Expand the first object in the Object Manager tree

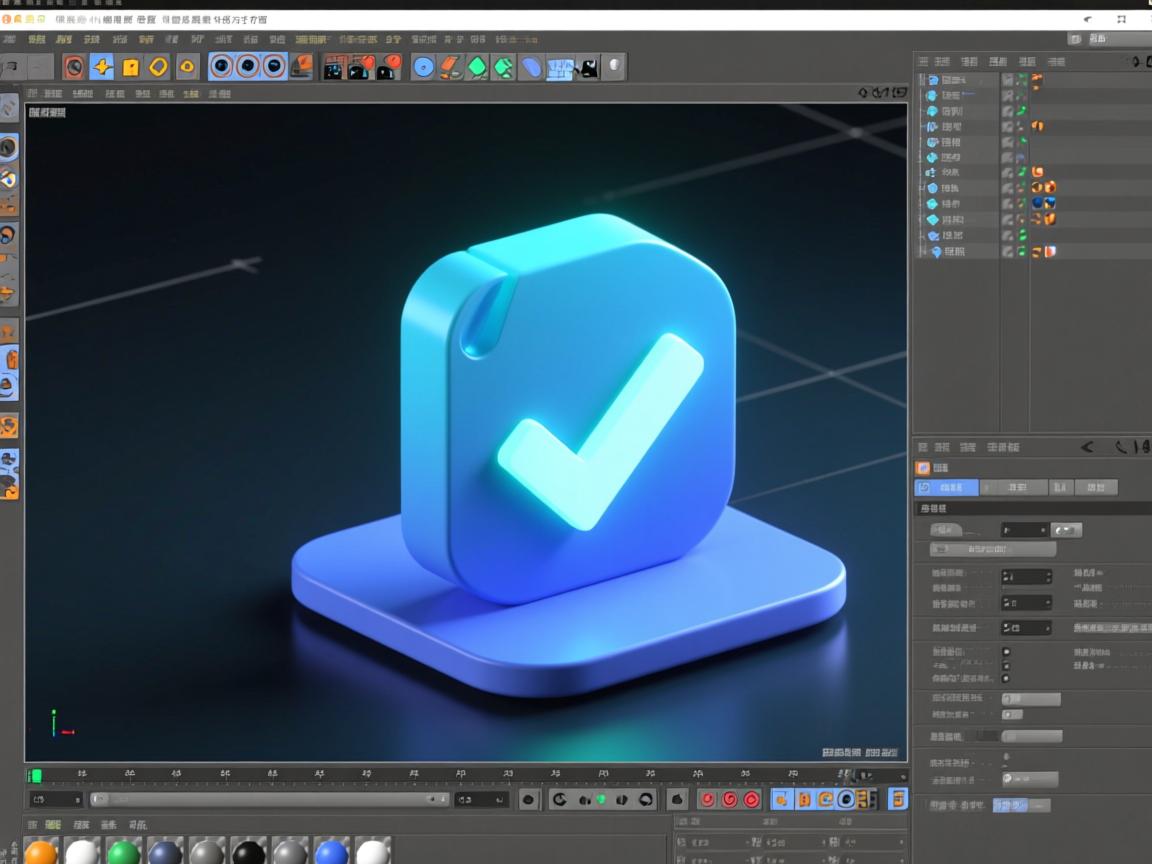[x=923, y=80]
